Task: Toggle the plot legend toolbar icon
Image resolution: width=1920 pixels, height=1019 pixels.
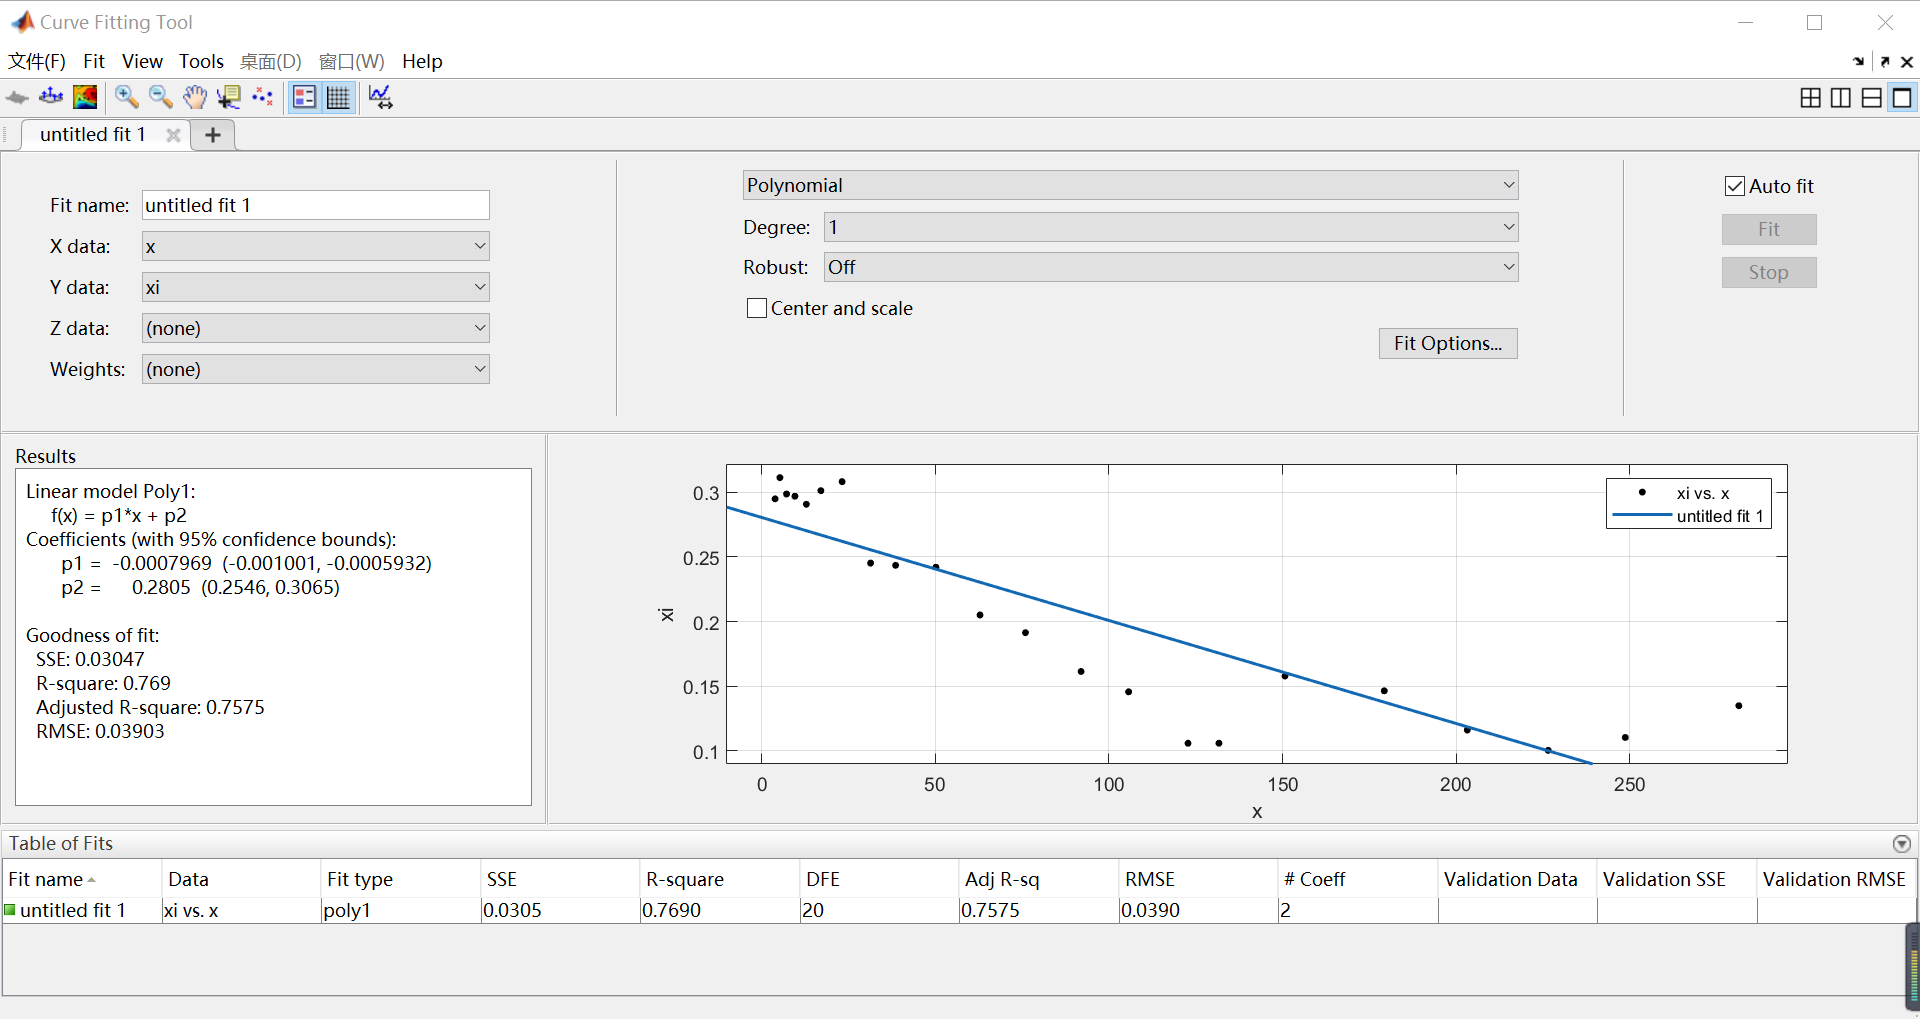Action: pos(304,97)
